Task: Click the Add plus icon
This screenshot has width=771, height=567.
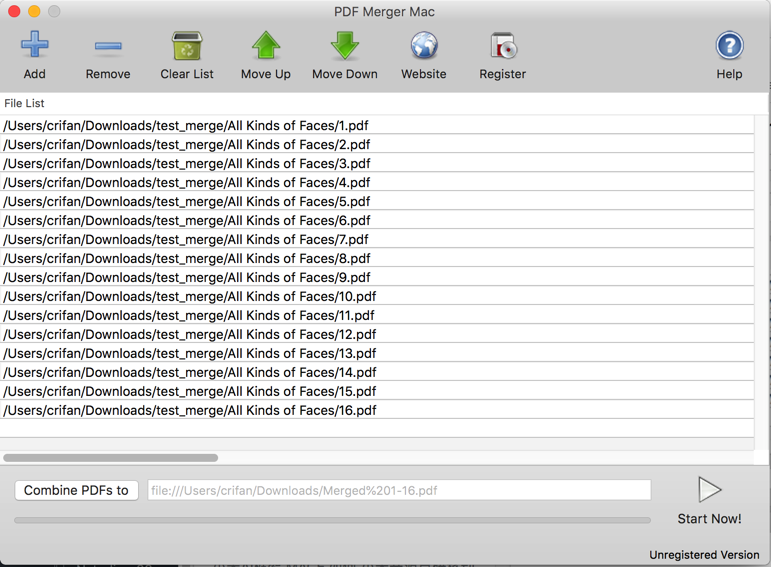Action: 34,45
